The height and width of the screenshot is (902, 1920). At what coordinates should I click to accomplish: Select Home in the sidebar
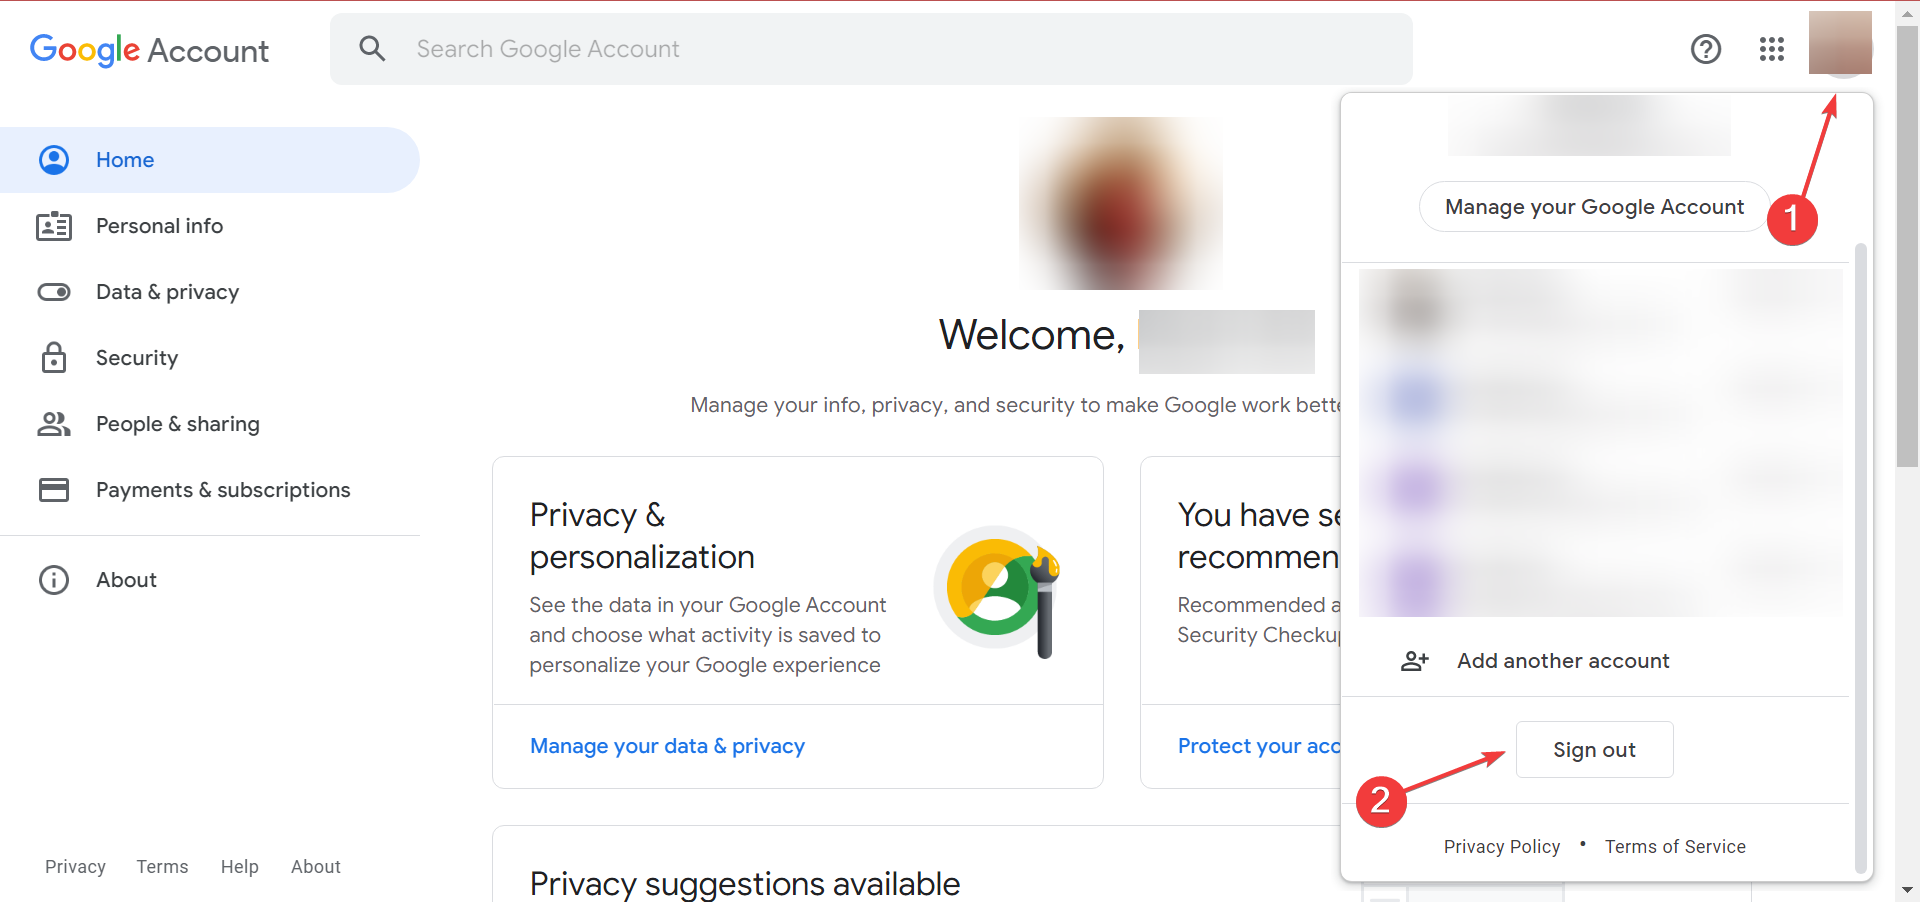click(209, 160)
